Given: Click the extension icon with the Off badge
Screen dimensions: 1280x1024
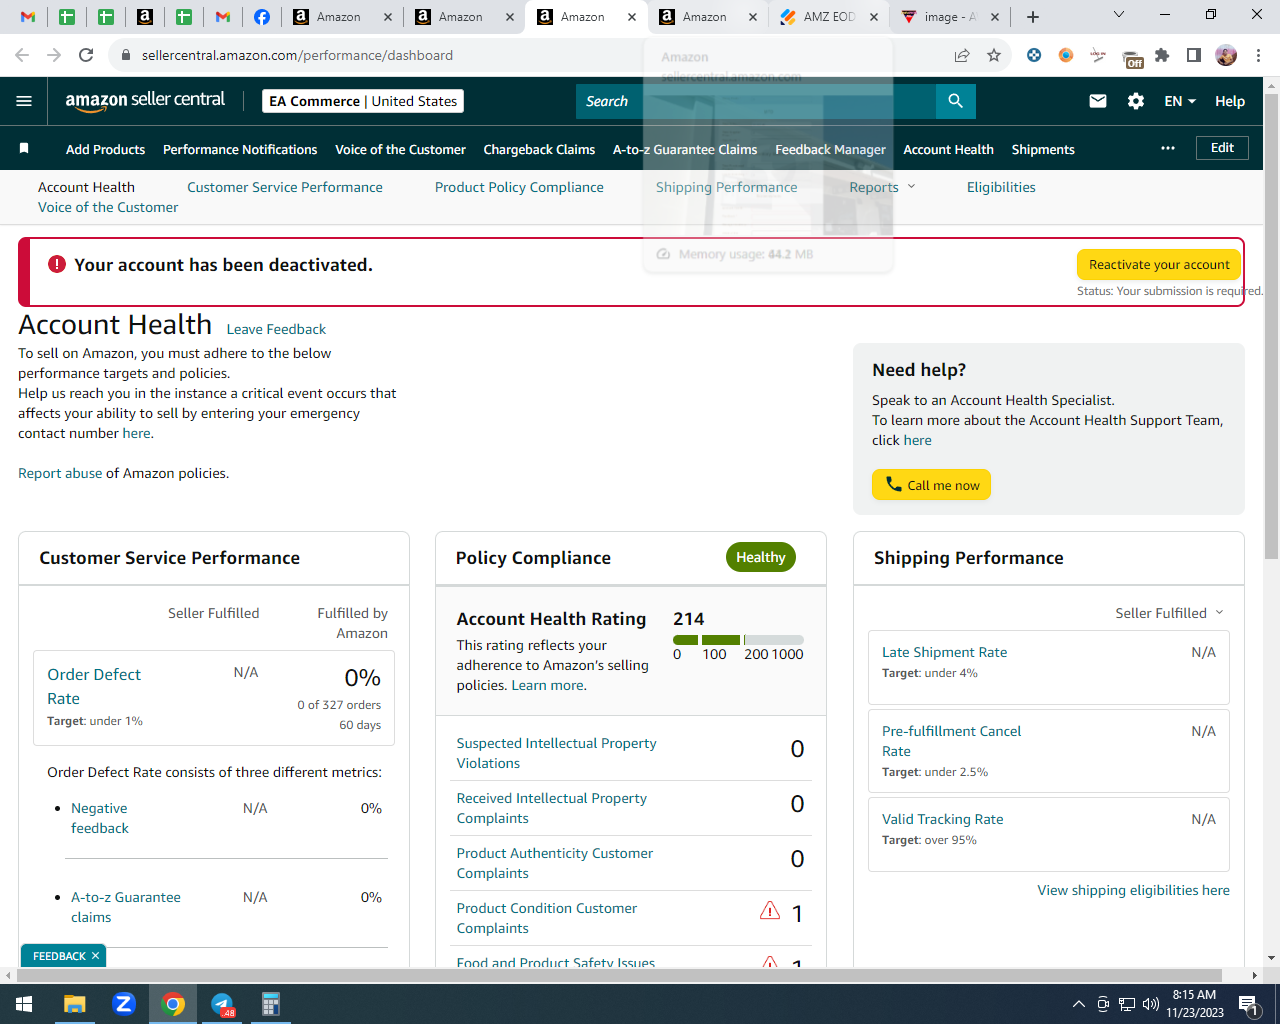Looking at the screenshot, I should point(1132,58).
